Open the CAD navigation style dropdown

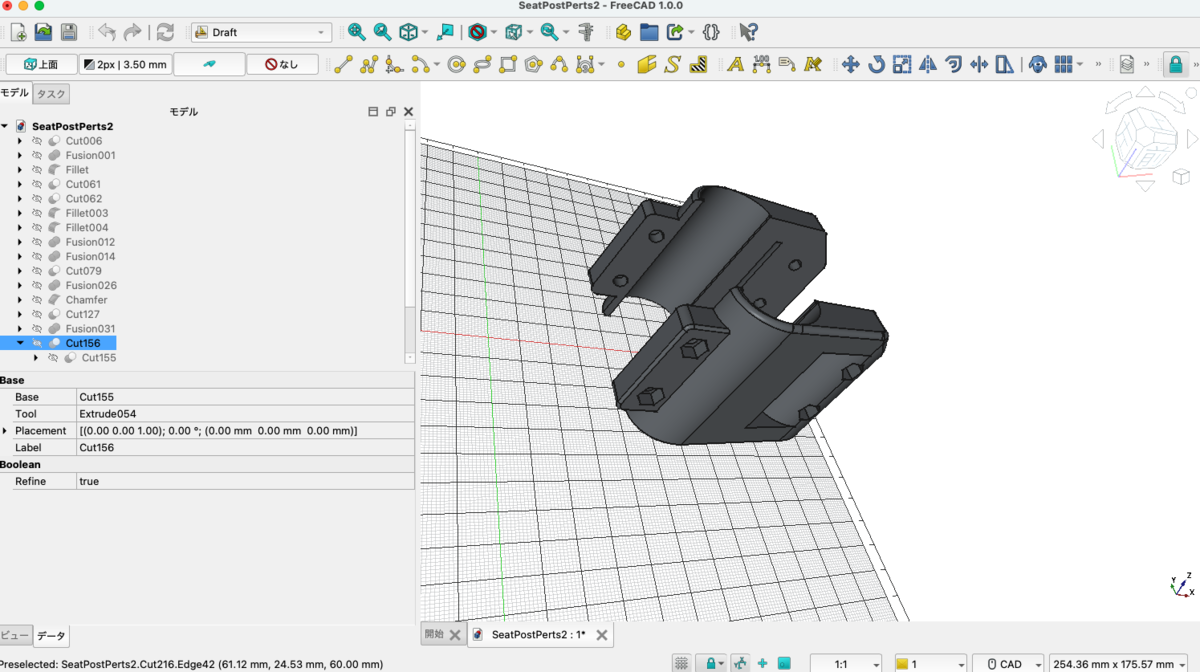click(1007, 664)
